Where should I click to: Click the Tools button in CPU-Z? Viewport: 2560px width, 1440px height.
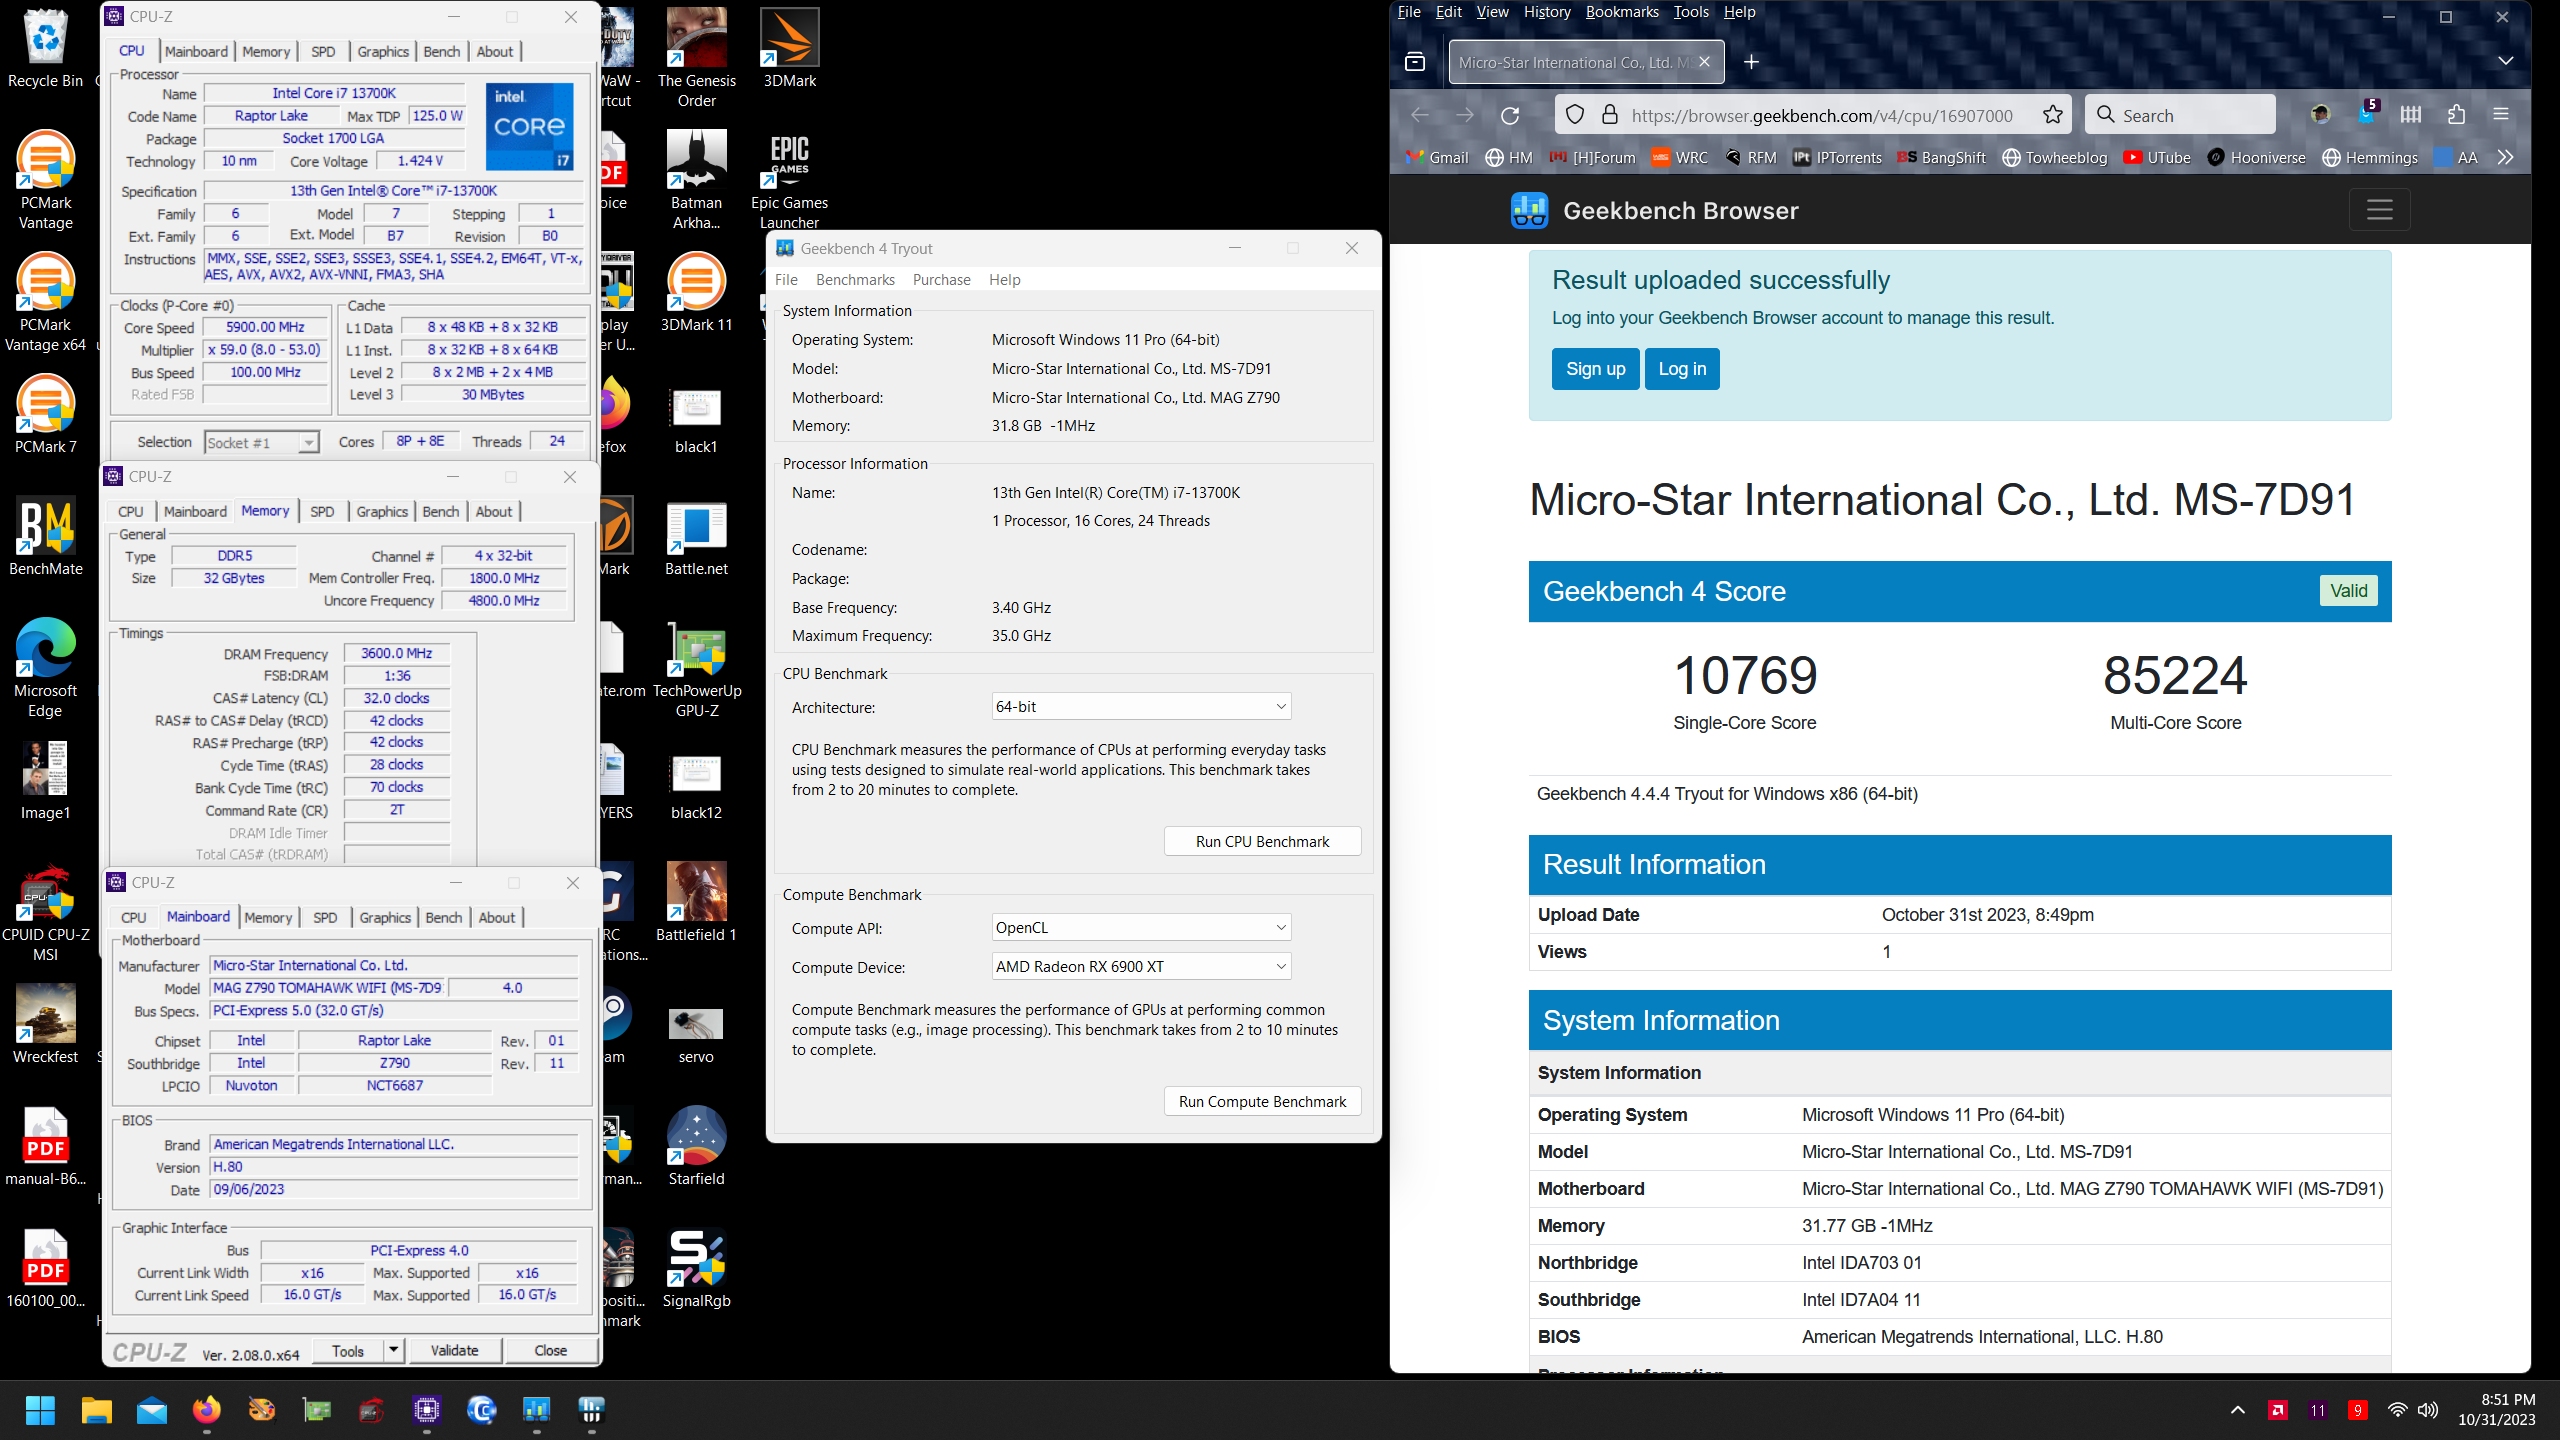(x=347, y=1350)
